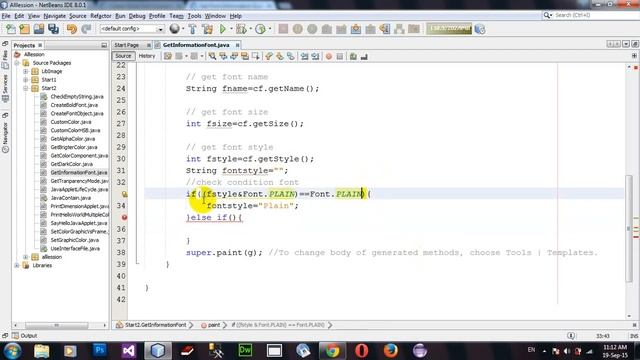The width and height of the screenshot is (640, 360).
Task: Minimize the Projects panel
Action: coord(104,45)
